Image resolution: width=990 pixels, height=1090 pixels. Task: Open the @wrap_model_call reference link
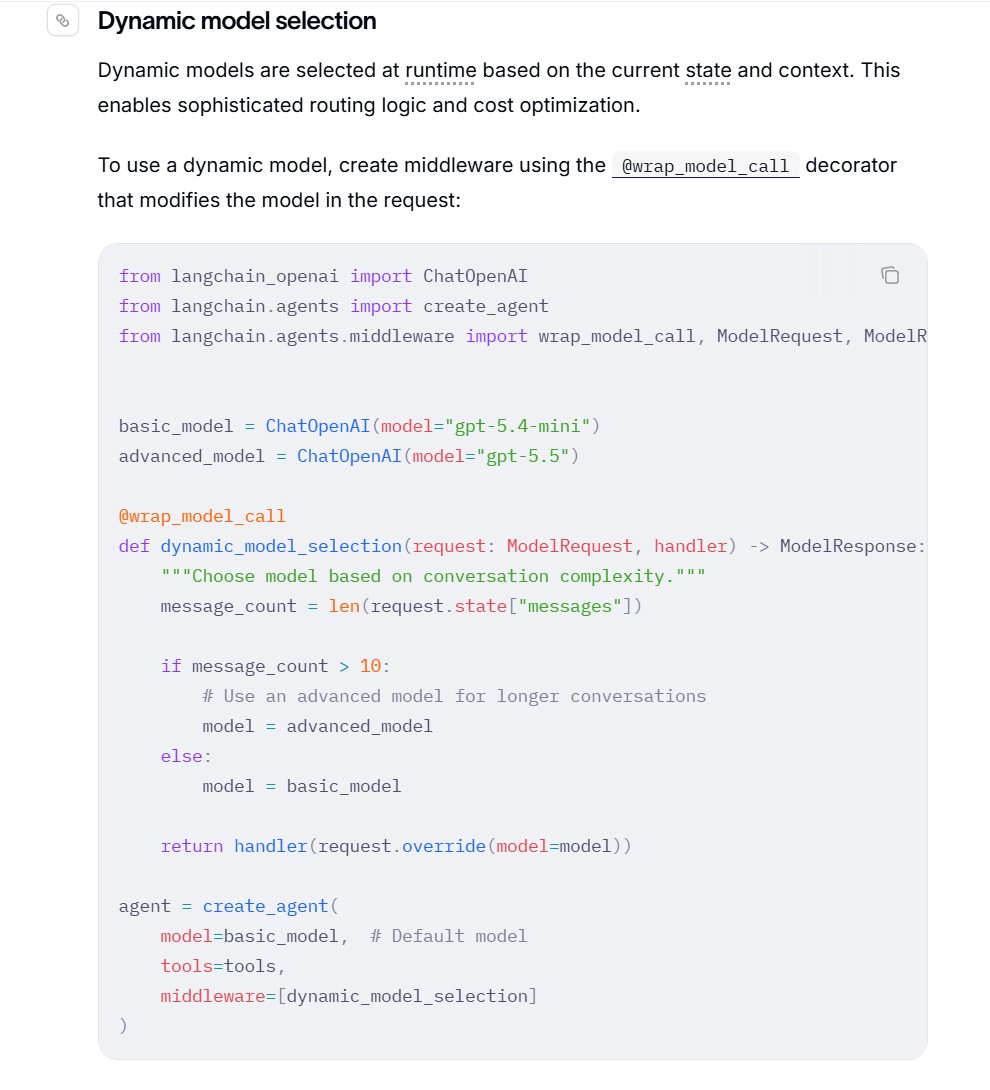point(705,166)
